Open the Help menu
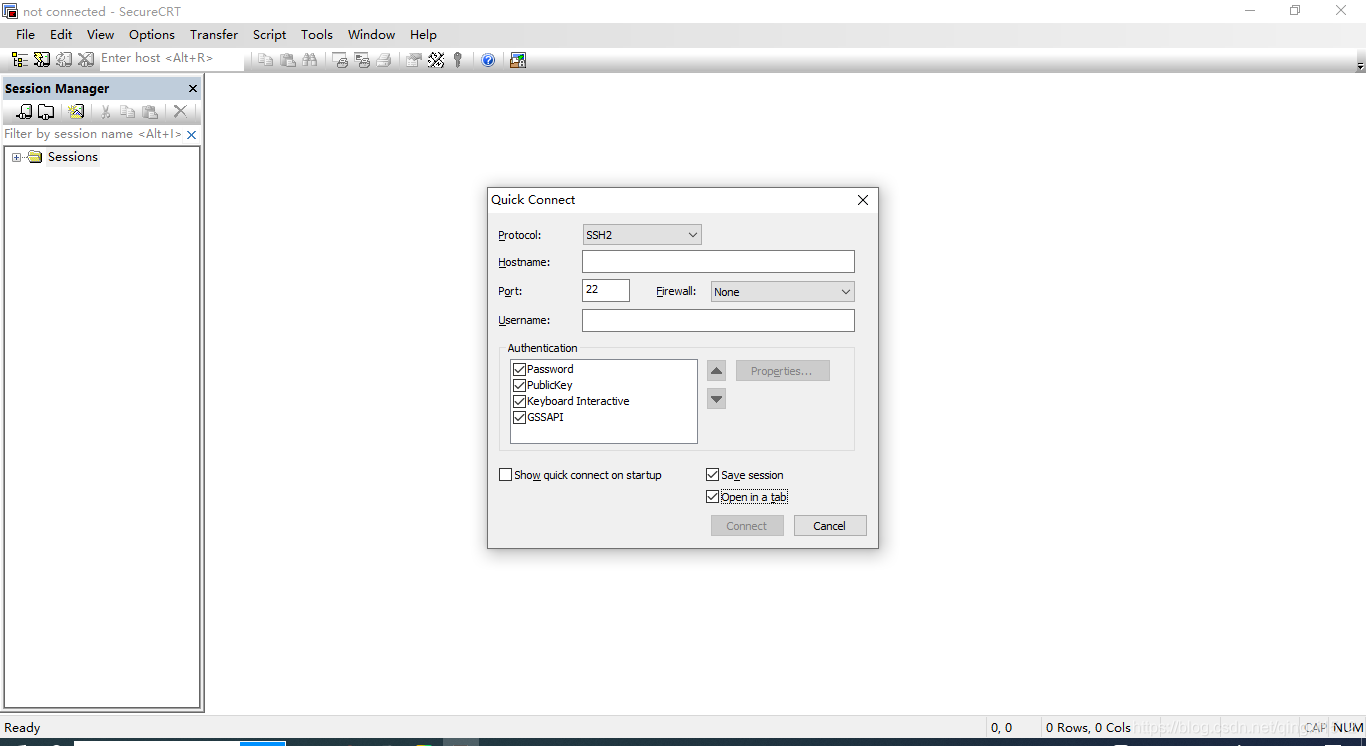The width and height of the screenshot is (1366, 746). click(423, 34)
